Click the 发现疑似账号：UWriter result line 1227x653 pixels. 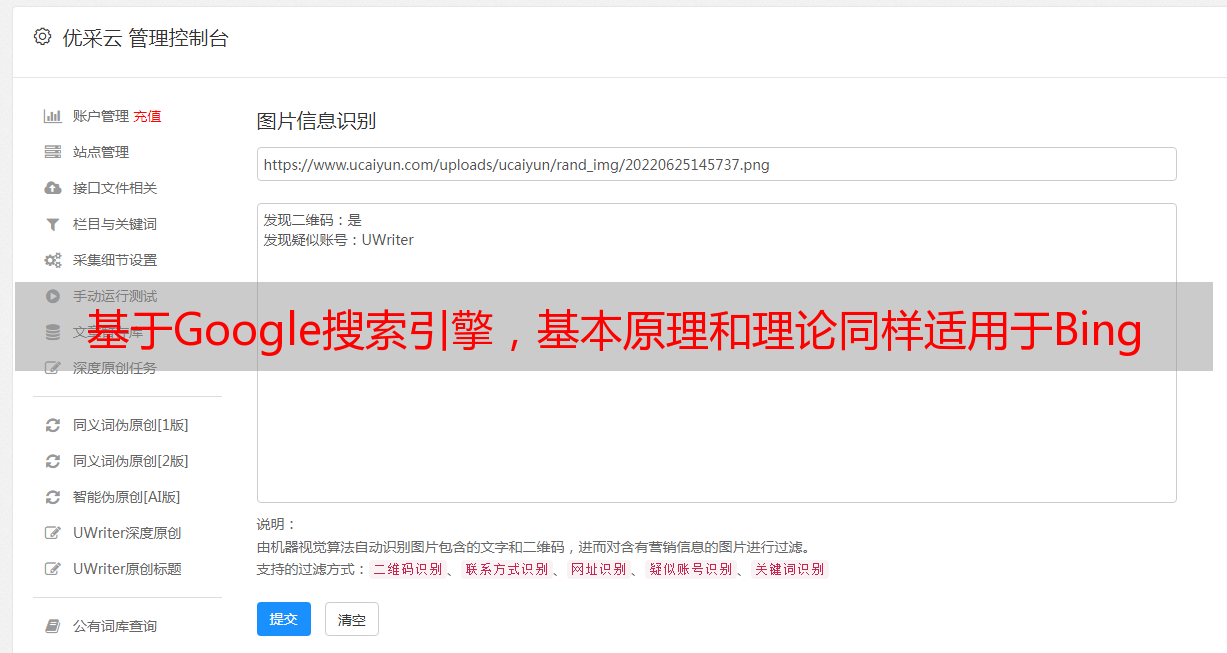[339, 240]
